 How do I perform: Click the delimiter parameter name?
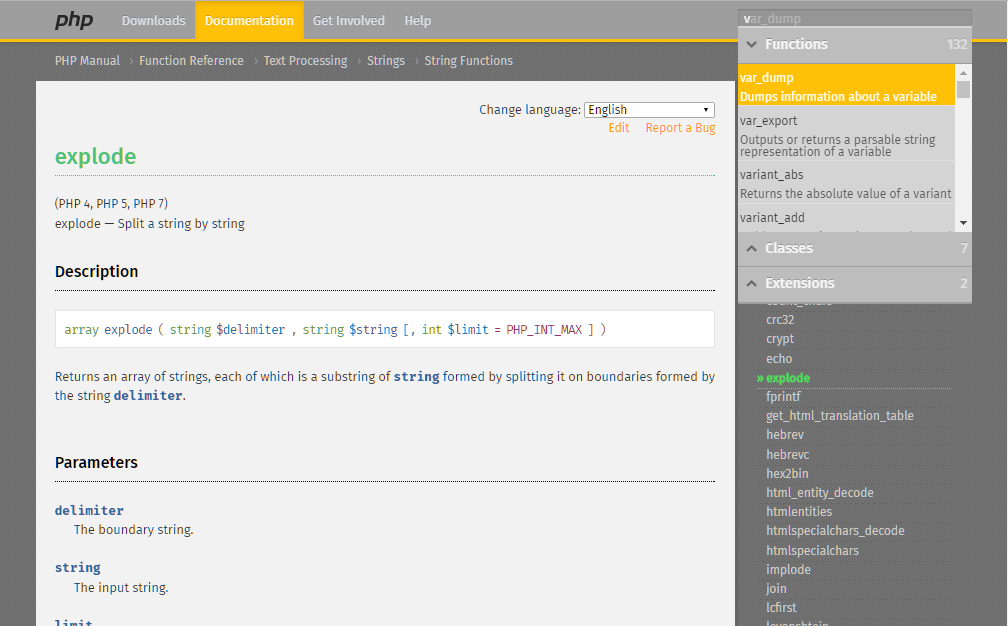click(x=89, y=510)
